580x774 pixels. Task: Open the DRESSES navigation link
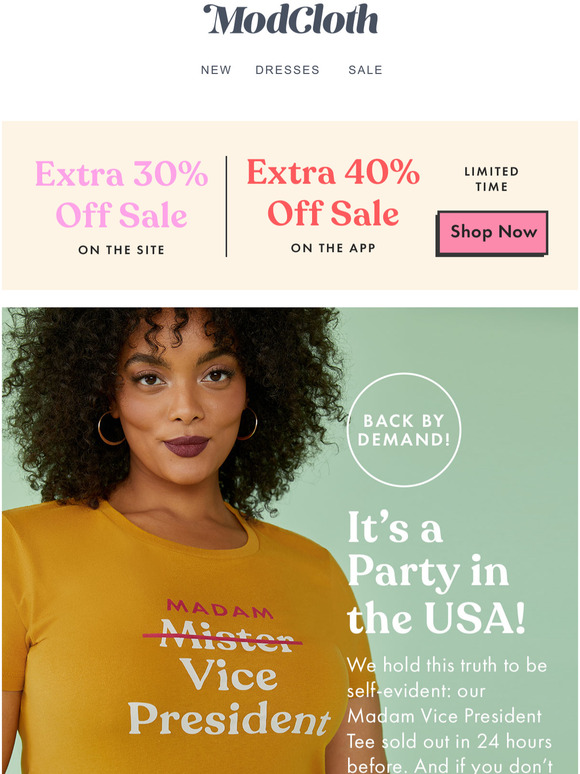click(287, 70)
